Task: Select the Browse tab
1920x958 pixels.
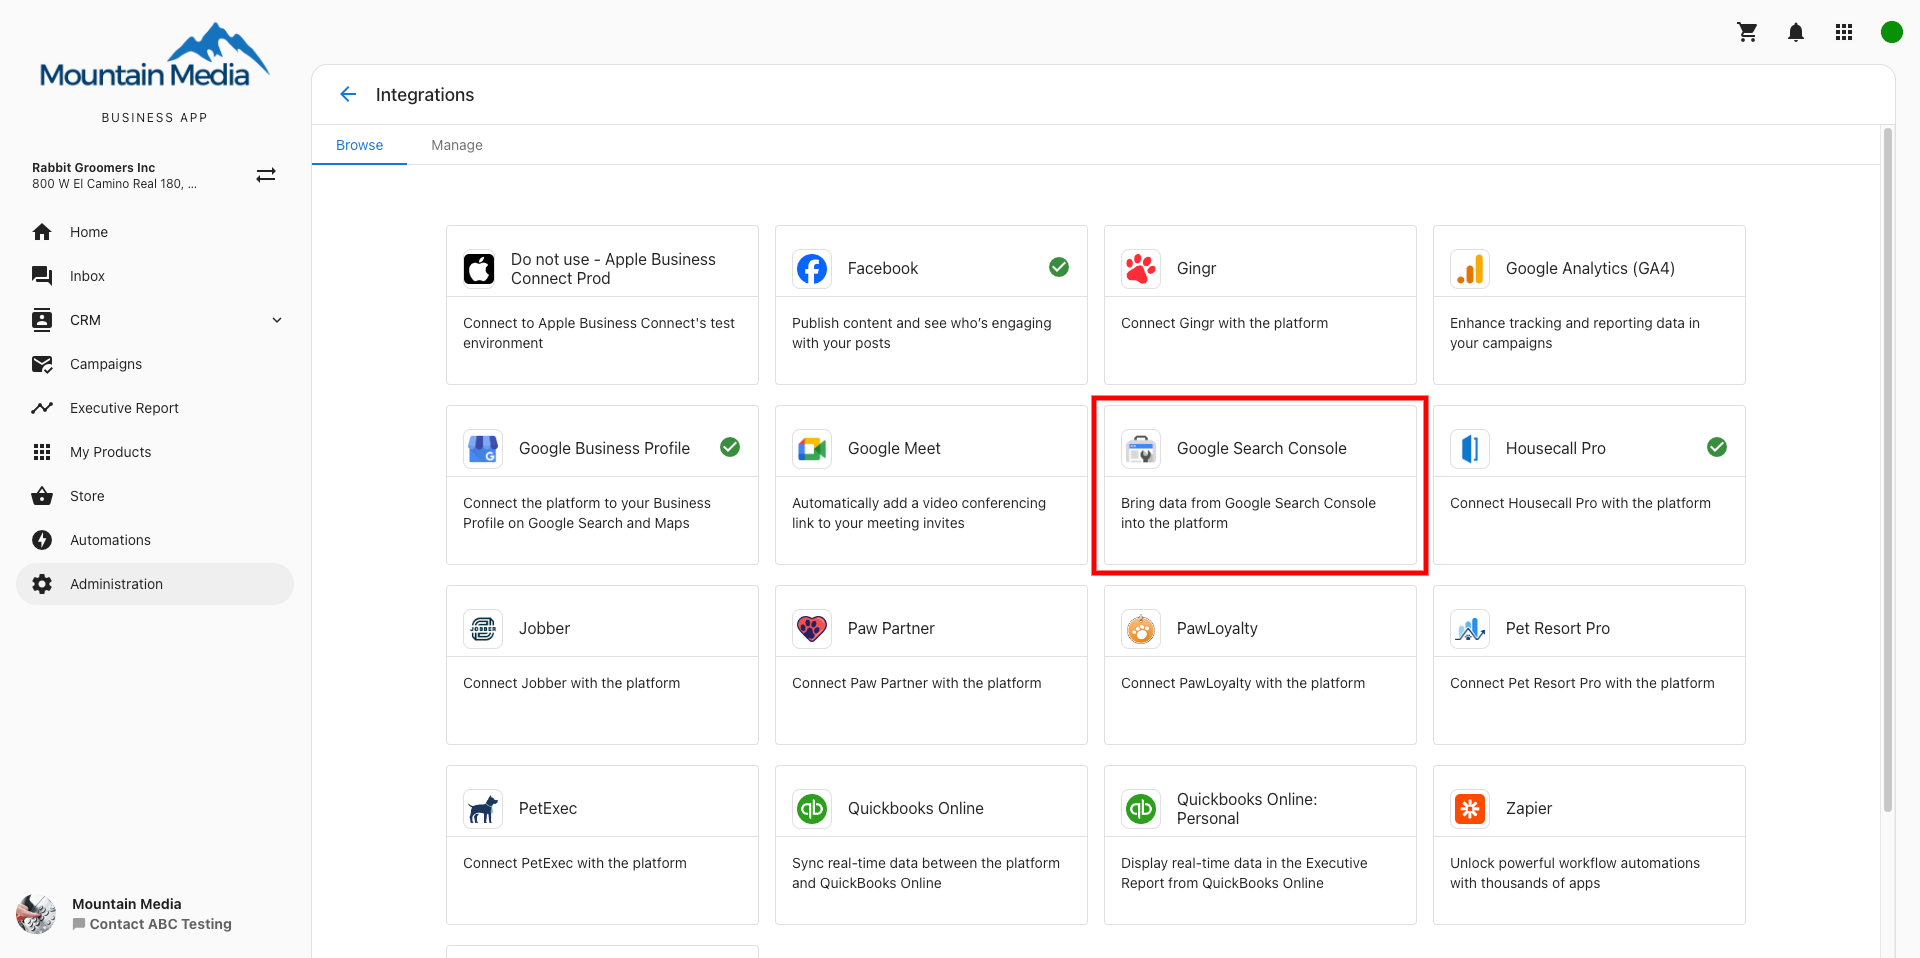Action: (x=359, y=145)
